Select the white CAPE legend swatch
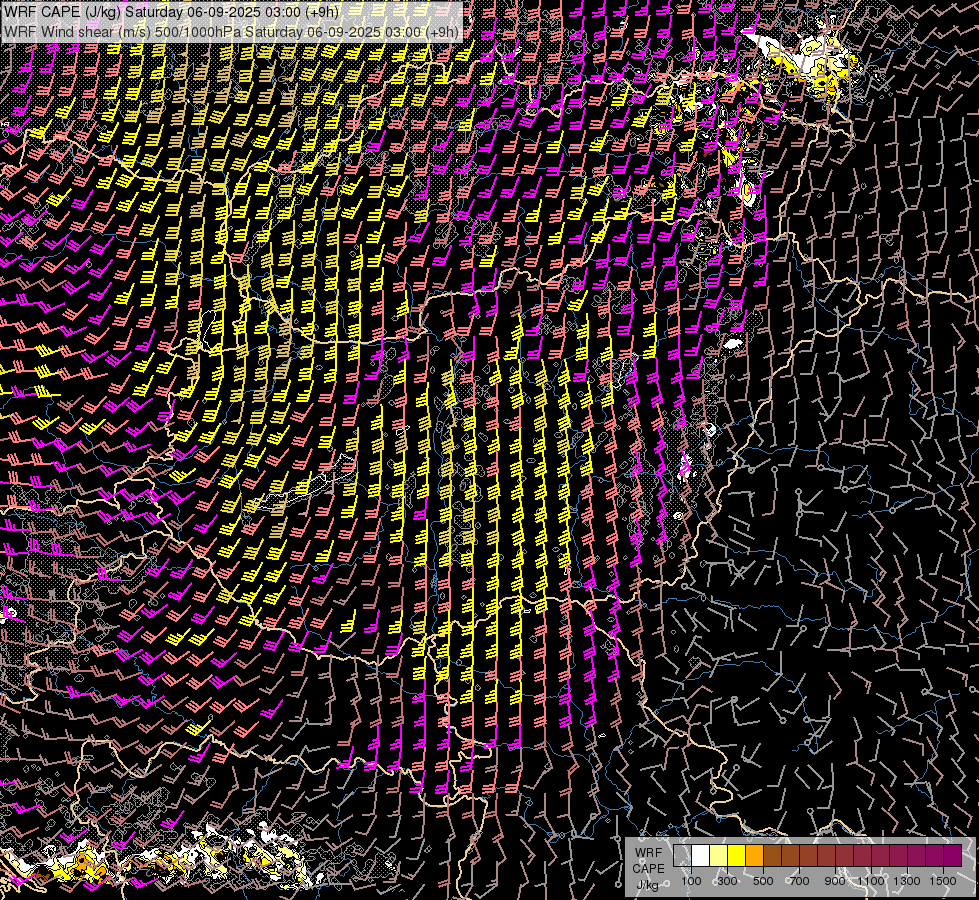The width and height of the screenshot is (979, 900). coord(701,856)
